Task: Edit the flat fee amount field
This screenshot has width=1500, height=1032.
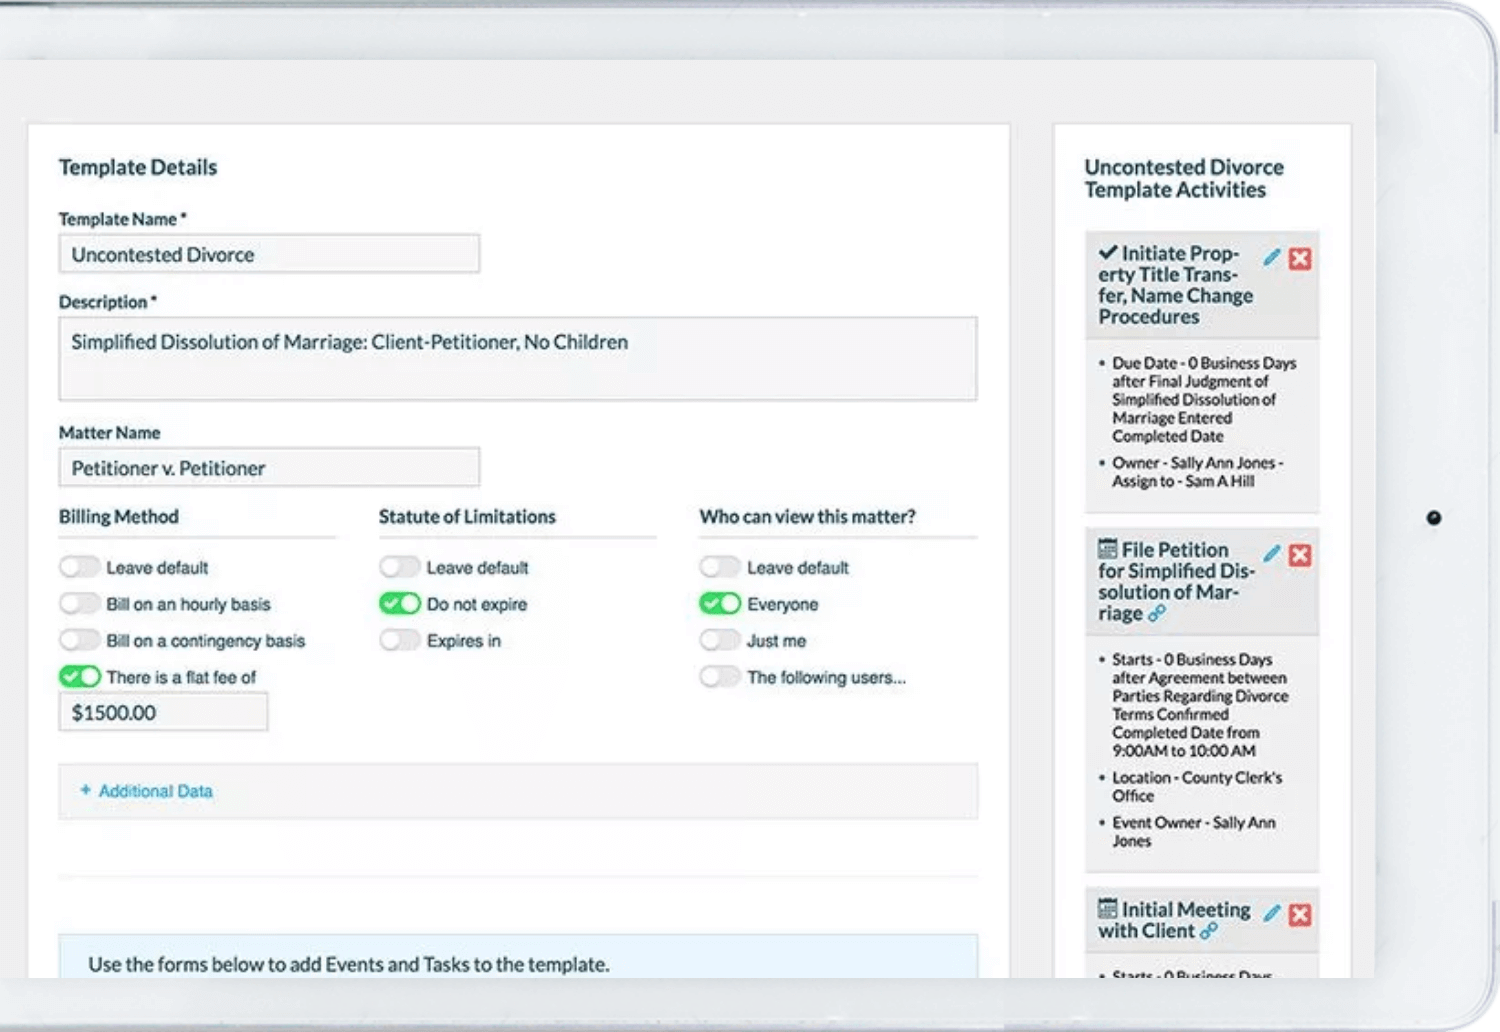Action: (x=163, y=713)
